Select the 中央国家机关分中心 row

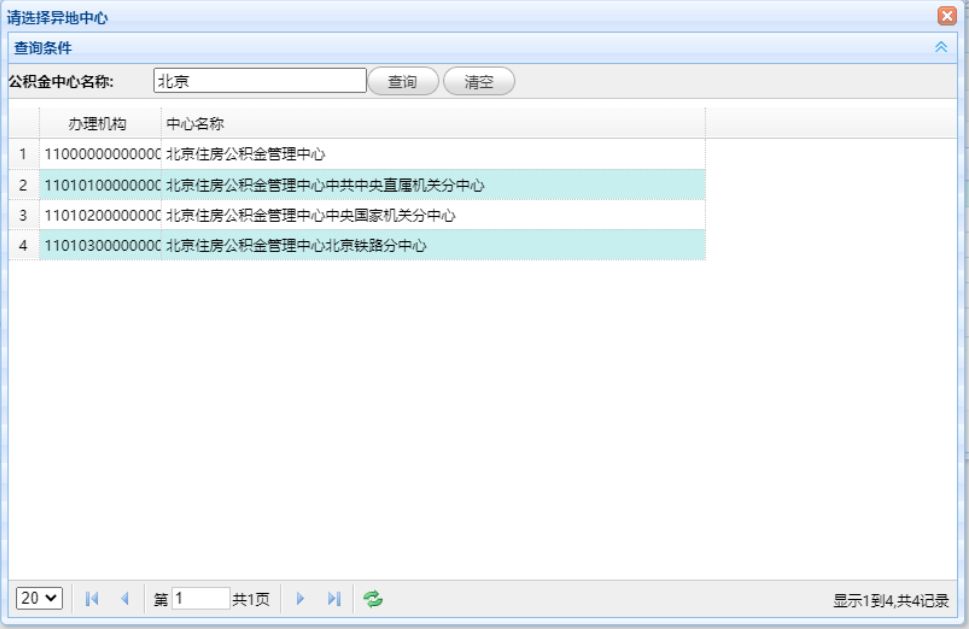tap(357, 215)
